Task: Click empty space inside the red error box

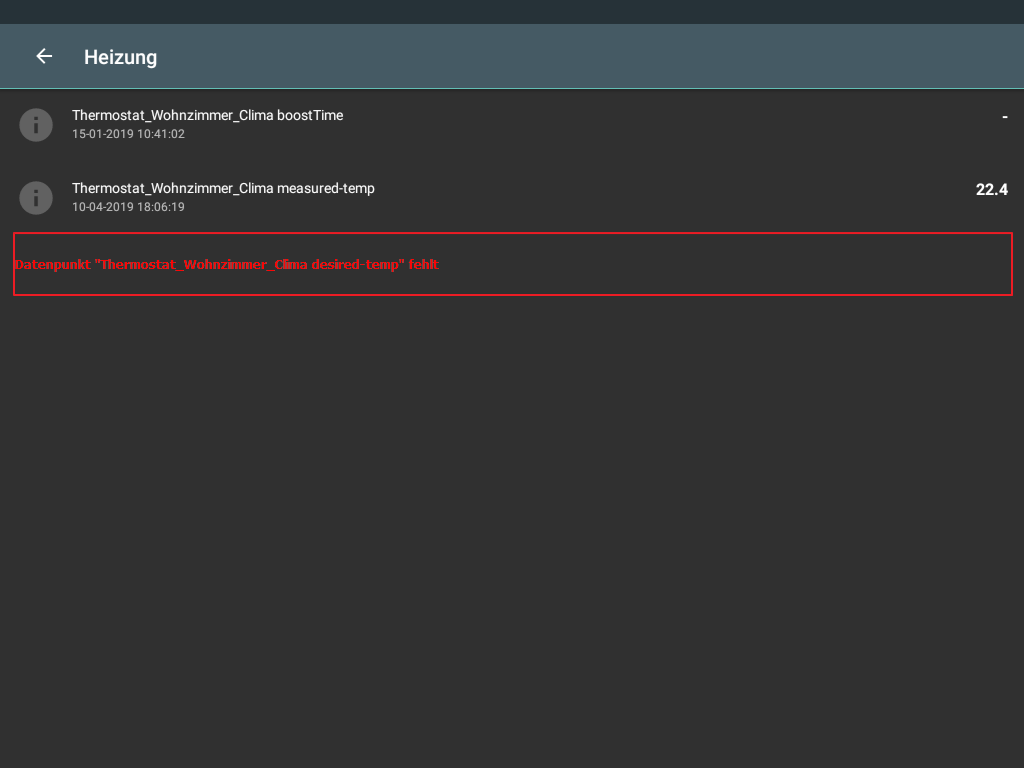Action: (720, 264)
